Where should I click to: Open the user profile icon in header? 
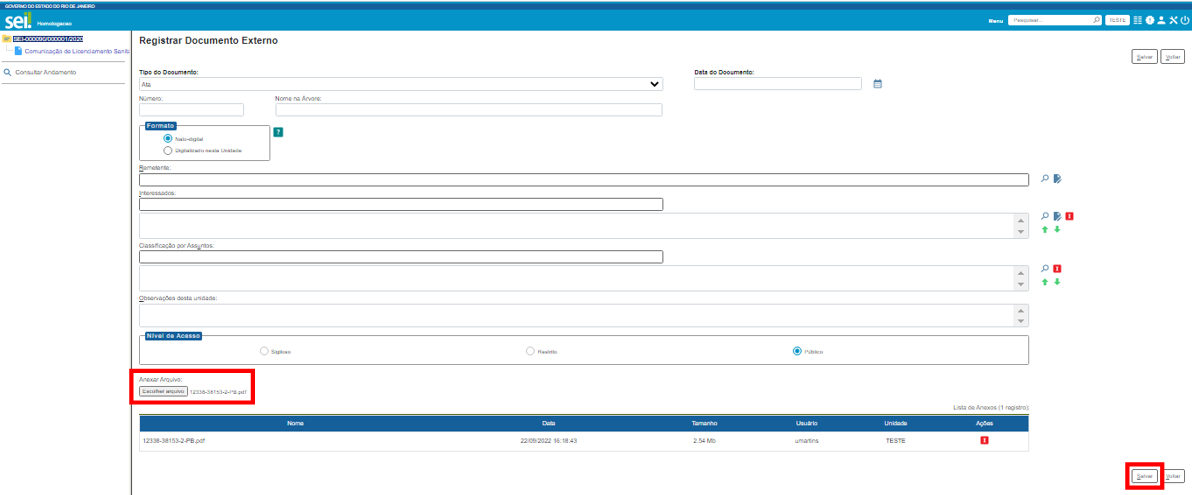tap(1162, 20)
